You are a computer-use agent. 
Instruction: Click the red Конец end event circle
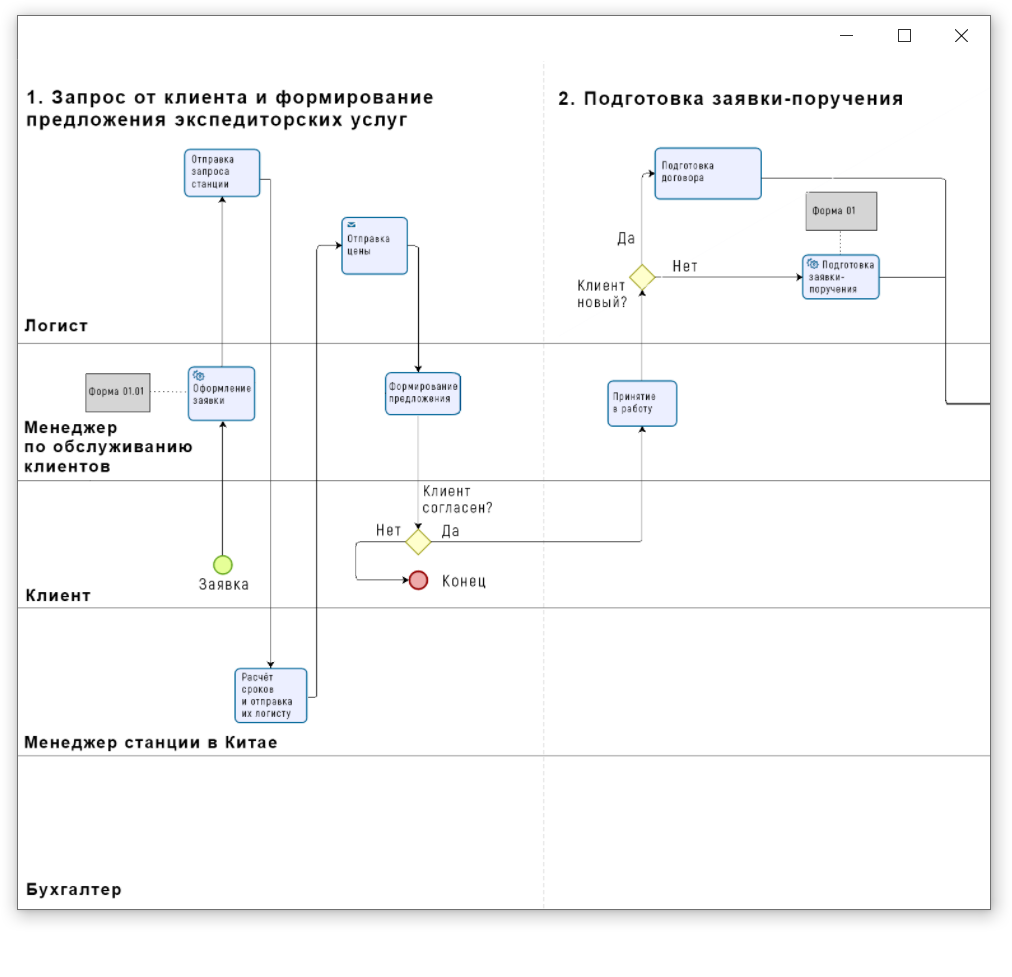(x=418, y=580)
